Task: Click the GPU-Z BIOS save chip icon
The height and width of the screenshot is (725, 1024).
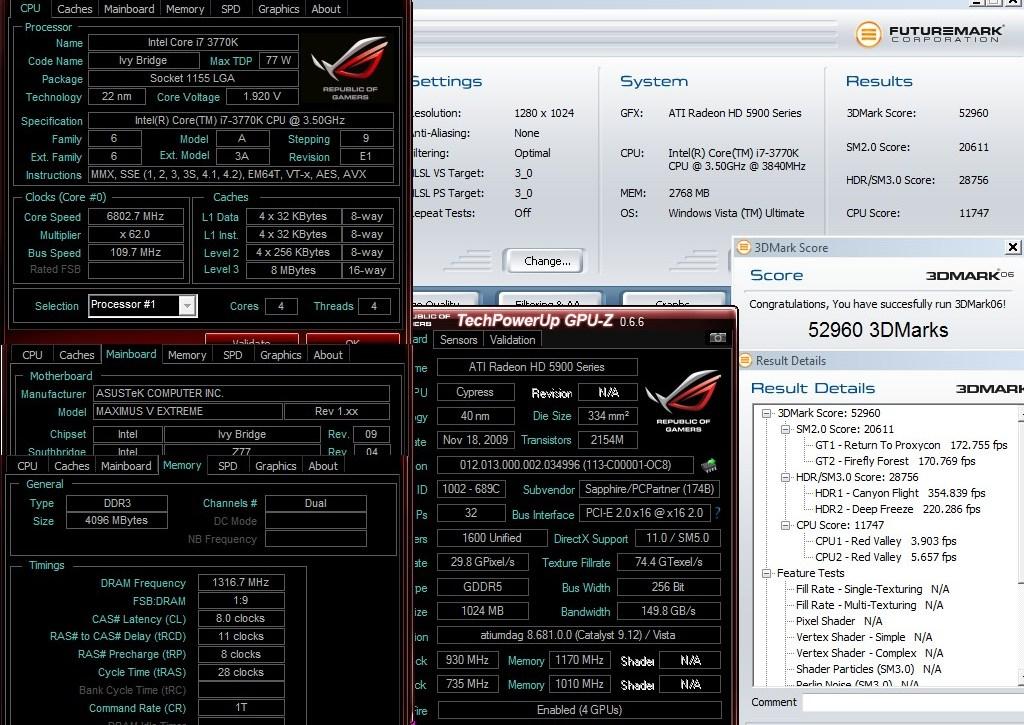Action: pyautogui.click(x=709, y=465)
